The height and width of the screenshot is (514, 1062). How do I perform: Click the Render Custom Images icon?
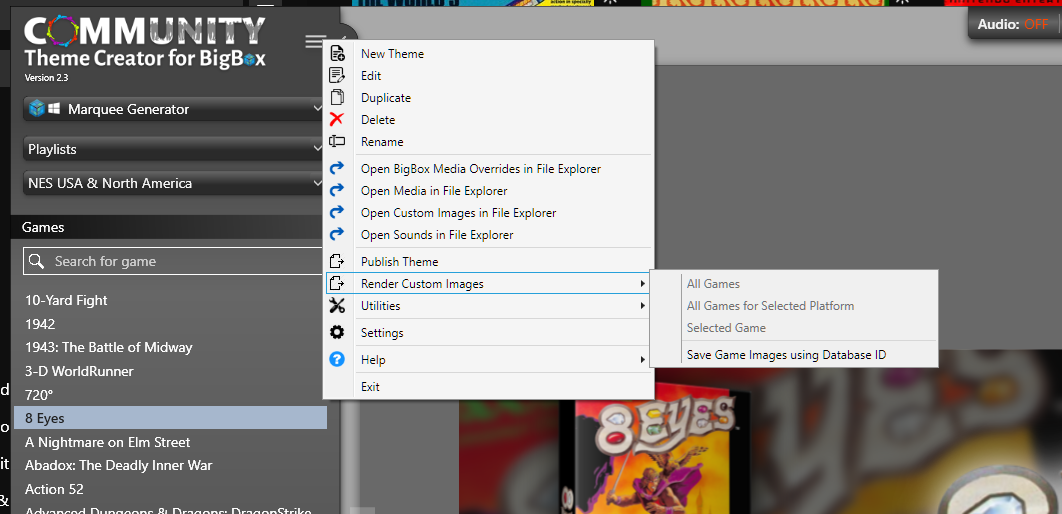[337, 284]
